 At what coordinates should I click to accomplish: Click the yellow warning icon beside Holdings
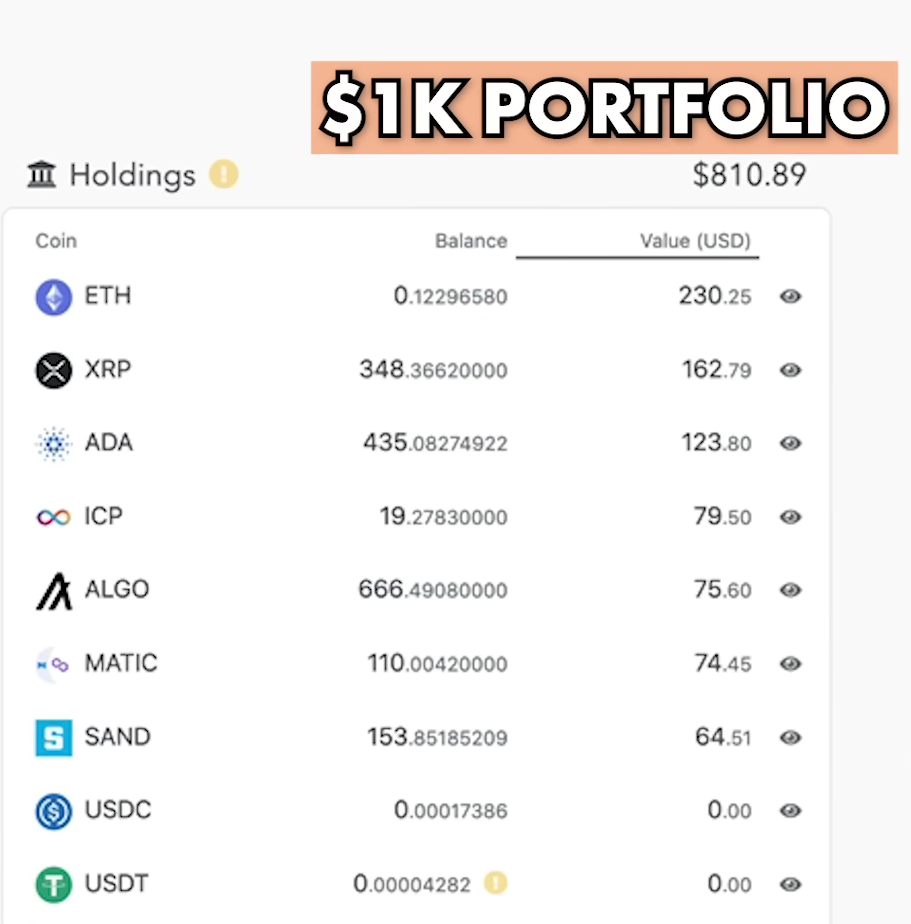pos(224,174)
